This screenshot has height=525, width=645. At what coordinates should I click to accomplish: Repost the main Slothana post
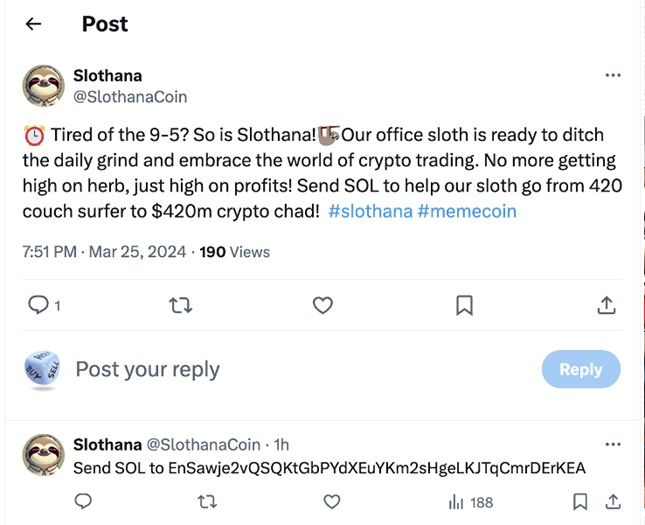[180, 305]
